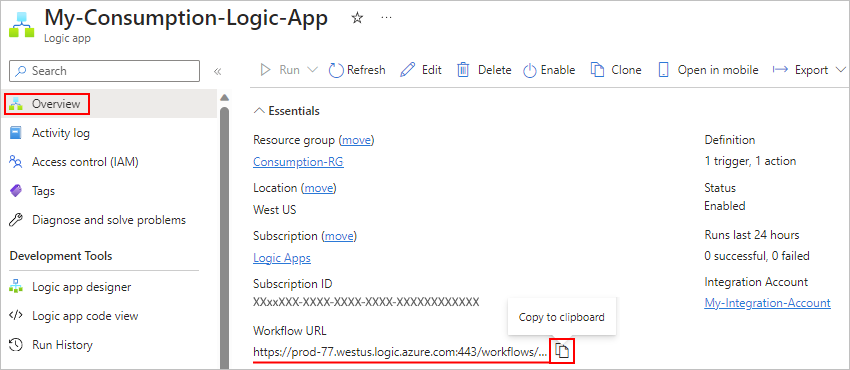Click the sidebar vertical scrollbar thumb
850x370 pixels.
pos(224,238)
